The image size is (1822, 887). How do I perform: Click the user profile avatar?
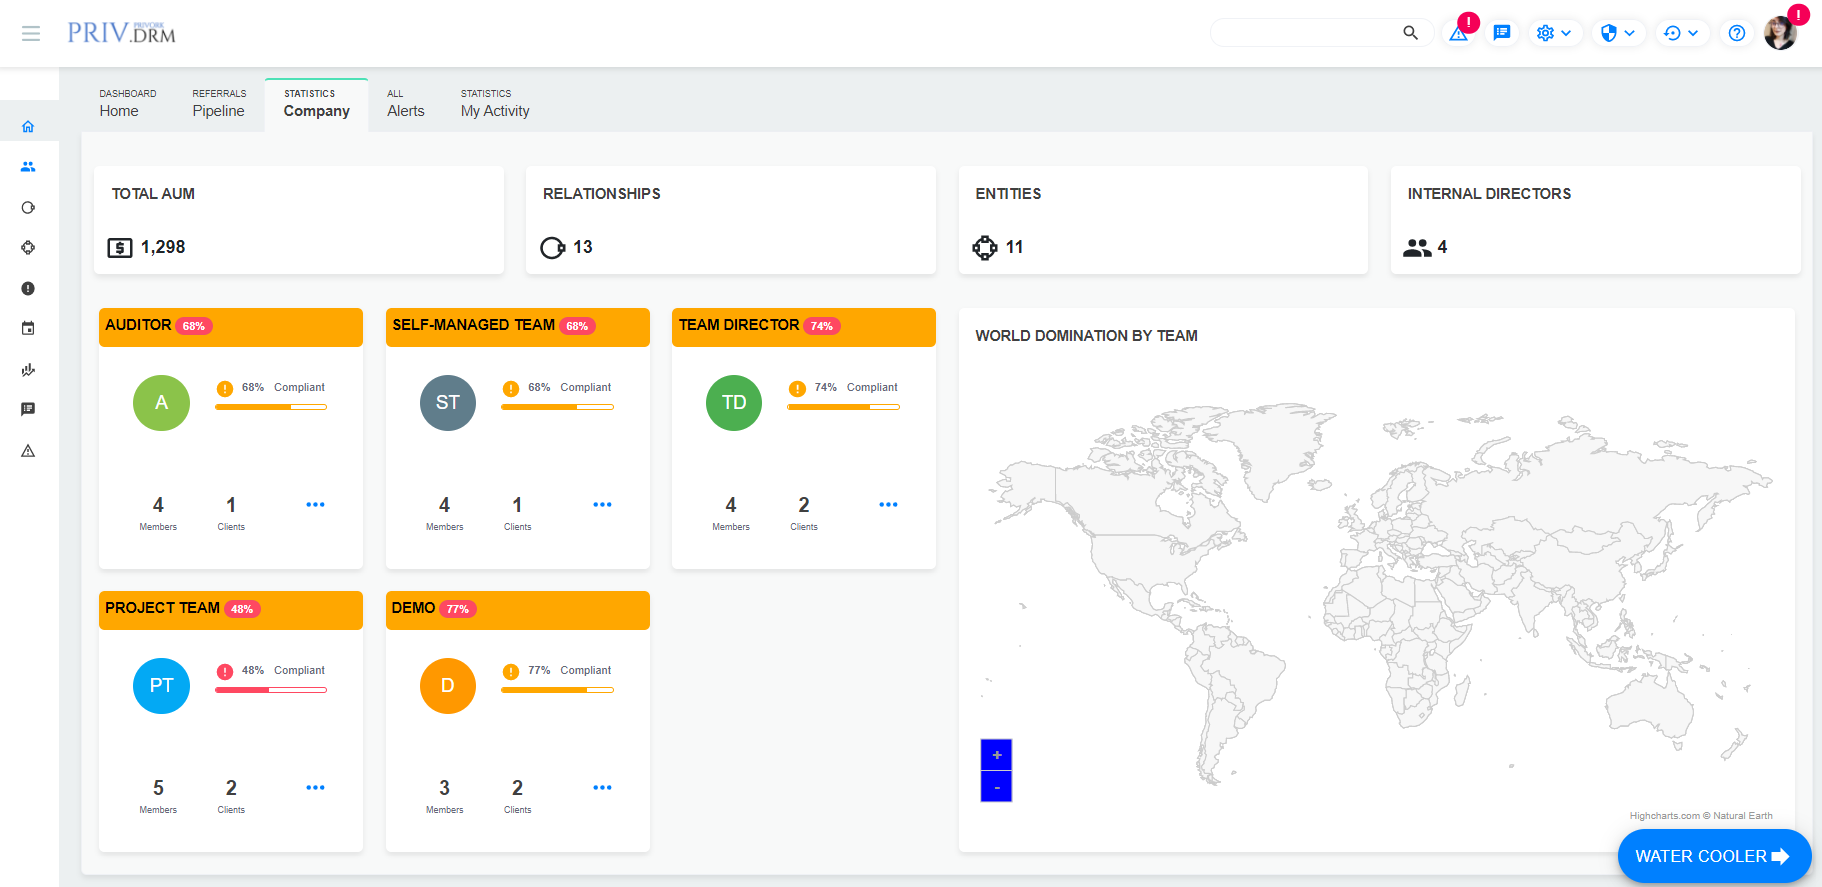pos(1780,33)
